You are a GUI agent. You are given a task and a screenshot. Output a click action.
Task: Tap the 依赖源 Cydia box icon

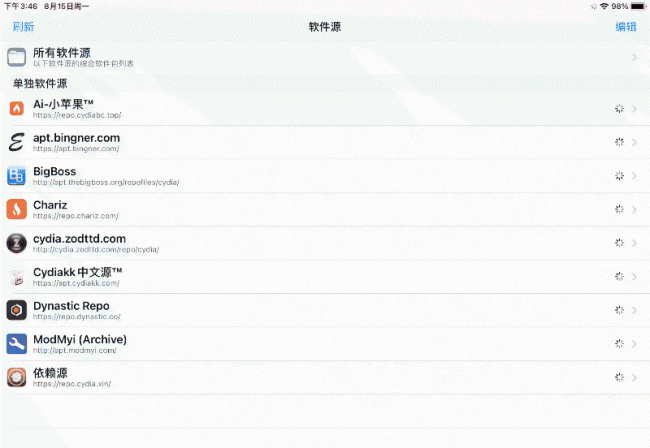(17, 377)
